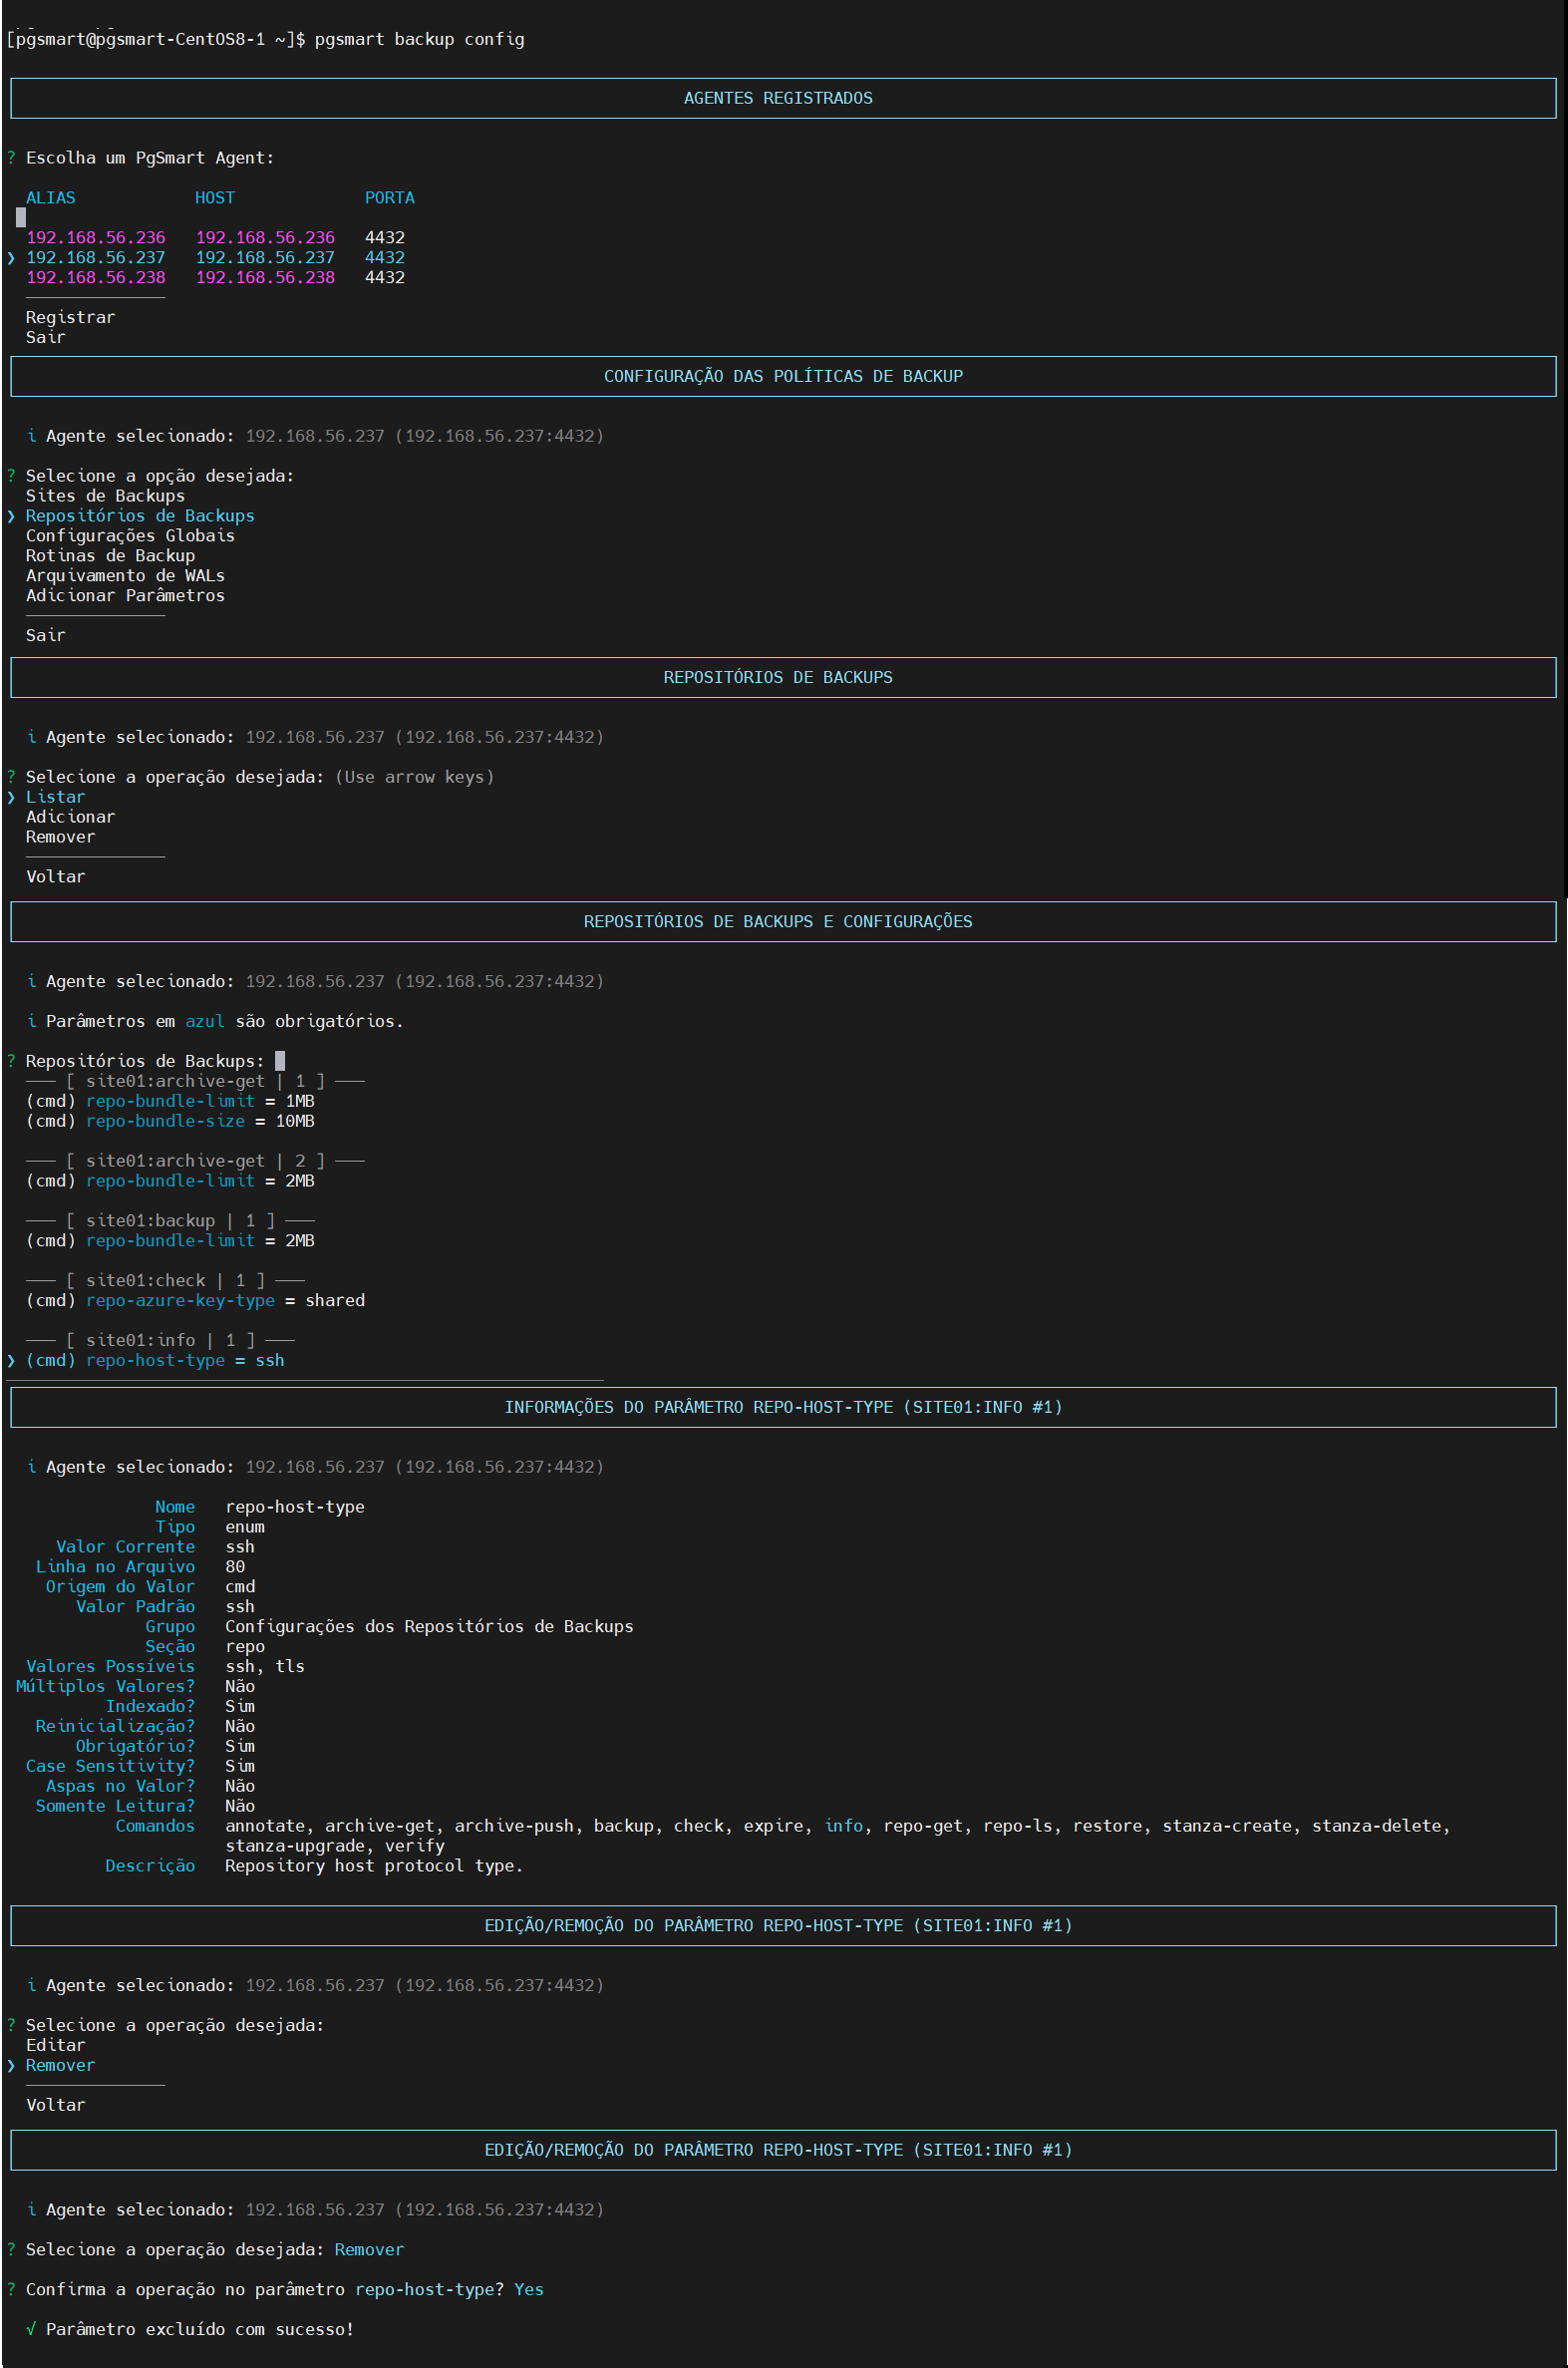The width and height of the screenshot is (1568, 2368).
Task: Click Yes confirmation answer
Action: pyautogui.click(x=529, y=2289)
